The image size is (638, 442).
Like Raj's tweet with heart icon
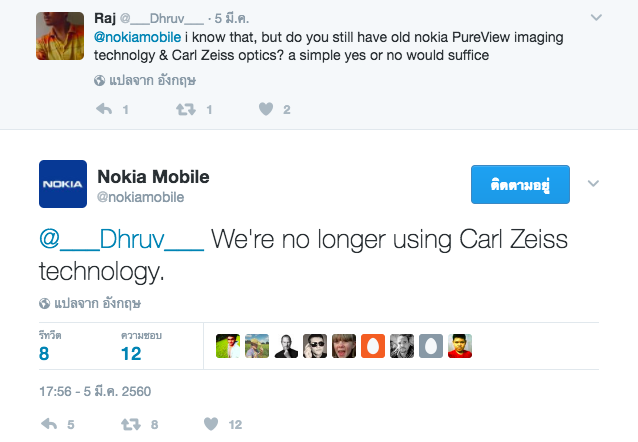(x=265, y=109)
